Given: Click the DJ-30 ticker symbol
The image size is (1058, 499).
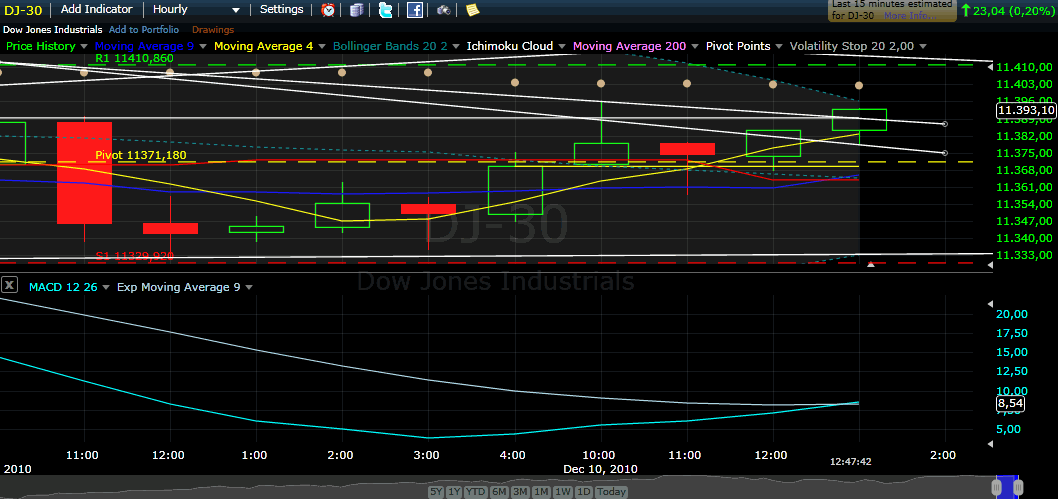Looking at the screenshot, I should tap(24, 9).
